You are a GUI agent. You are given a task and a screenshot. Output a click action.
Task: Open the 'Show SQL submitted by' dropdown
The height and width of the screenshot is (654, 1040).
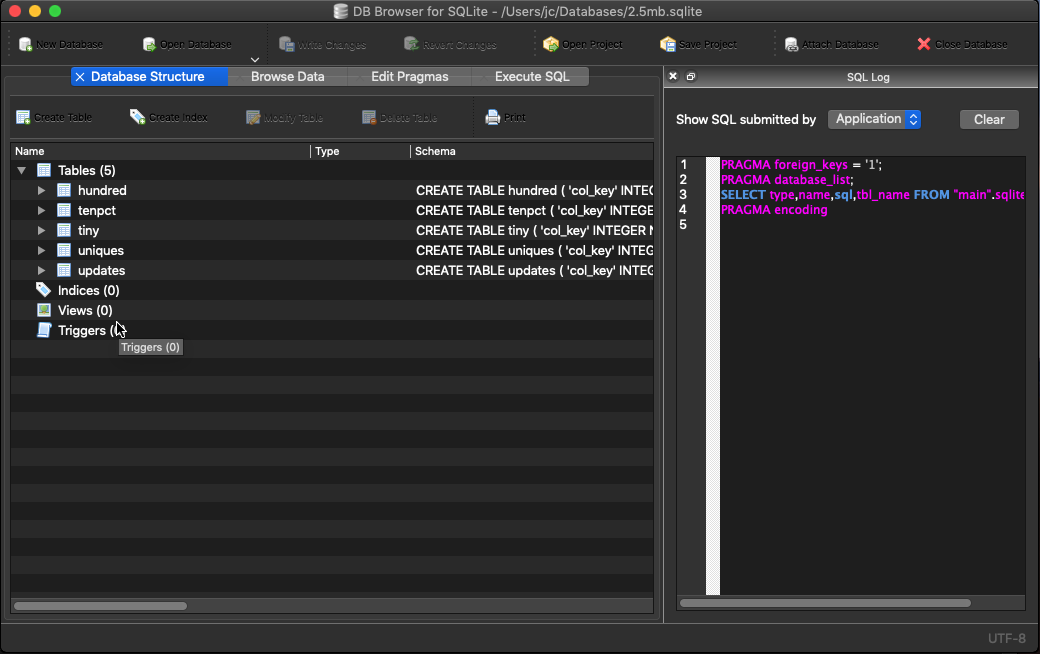coord(874,119)
